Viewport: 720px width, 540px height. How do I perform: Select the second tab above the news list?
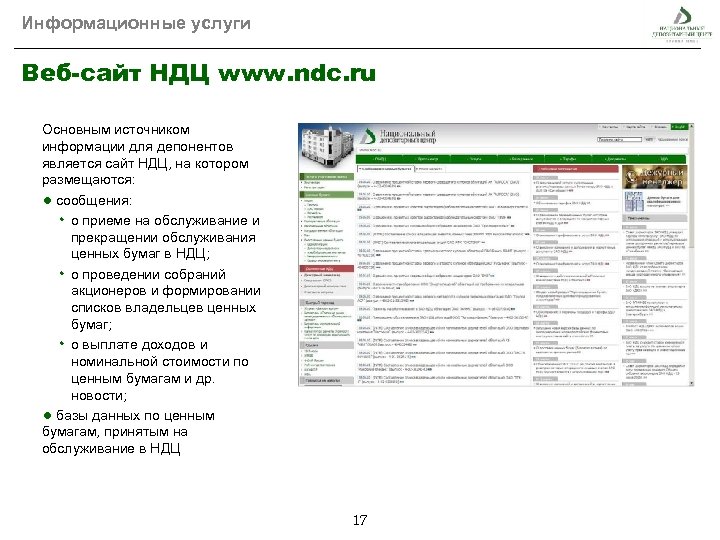(x=430, y=169)
